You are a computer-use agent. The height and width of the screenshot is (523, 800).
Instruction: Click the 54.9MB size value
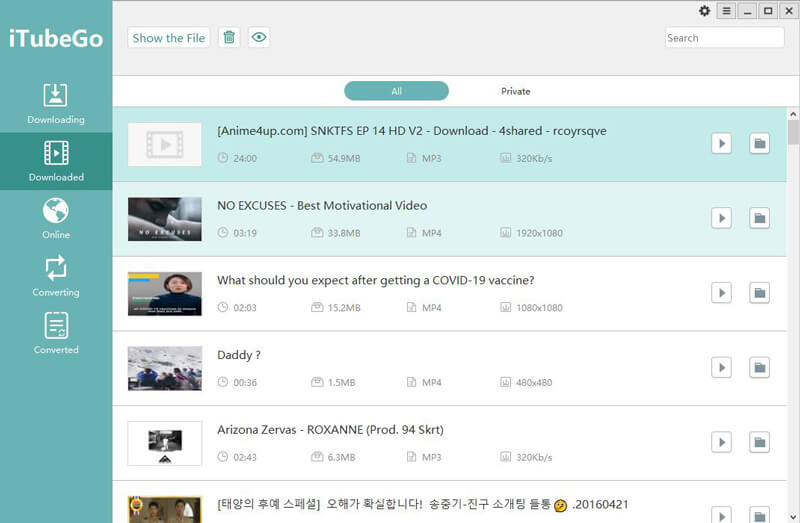pyautogui.click(x=344, y=159)
